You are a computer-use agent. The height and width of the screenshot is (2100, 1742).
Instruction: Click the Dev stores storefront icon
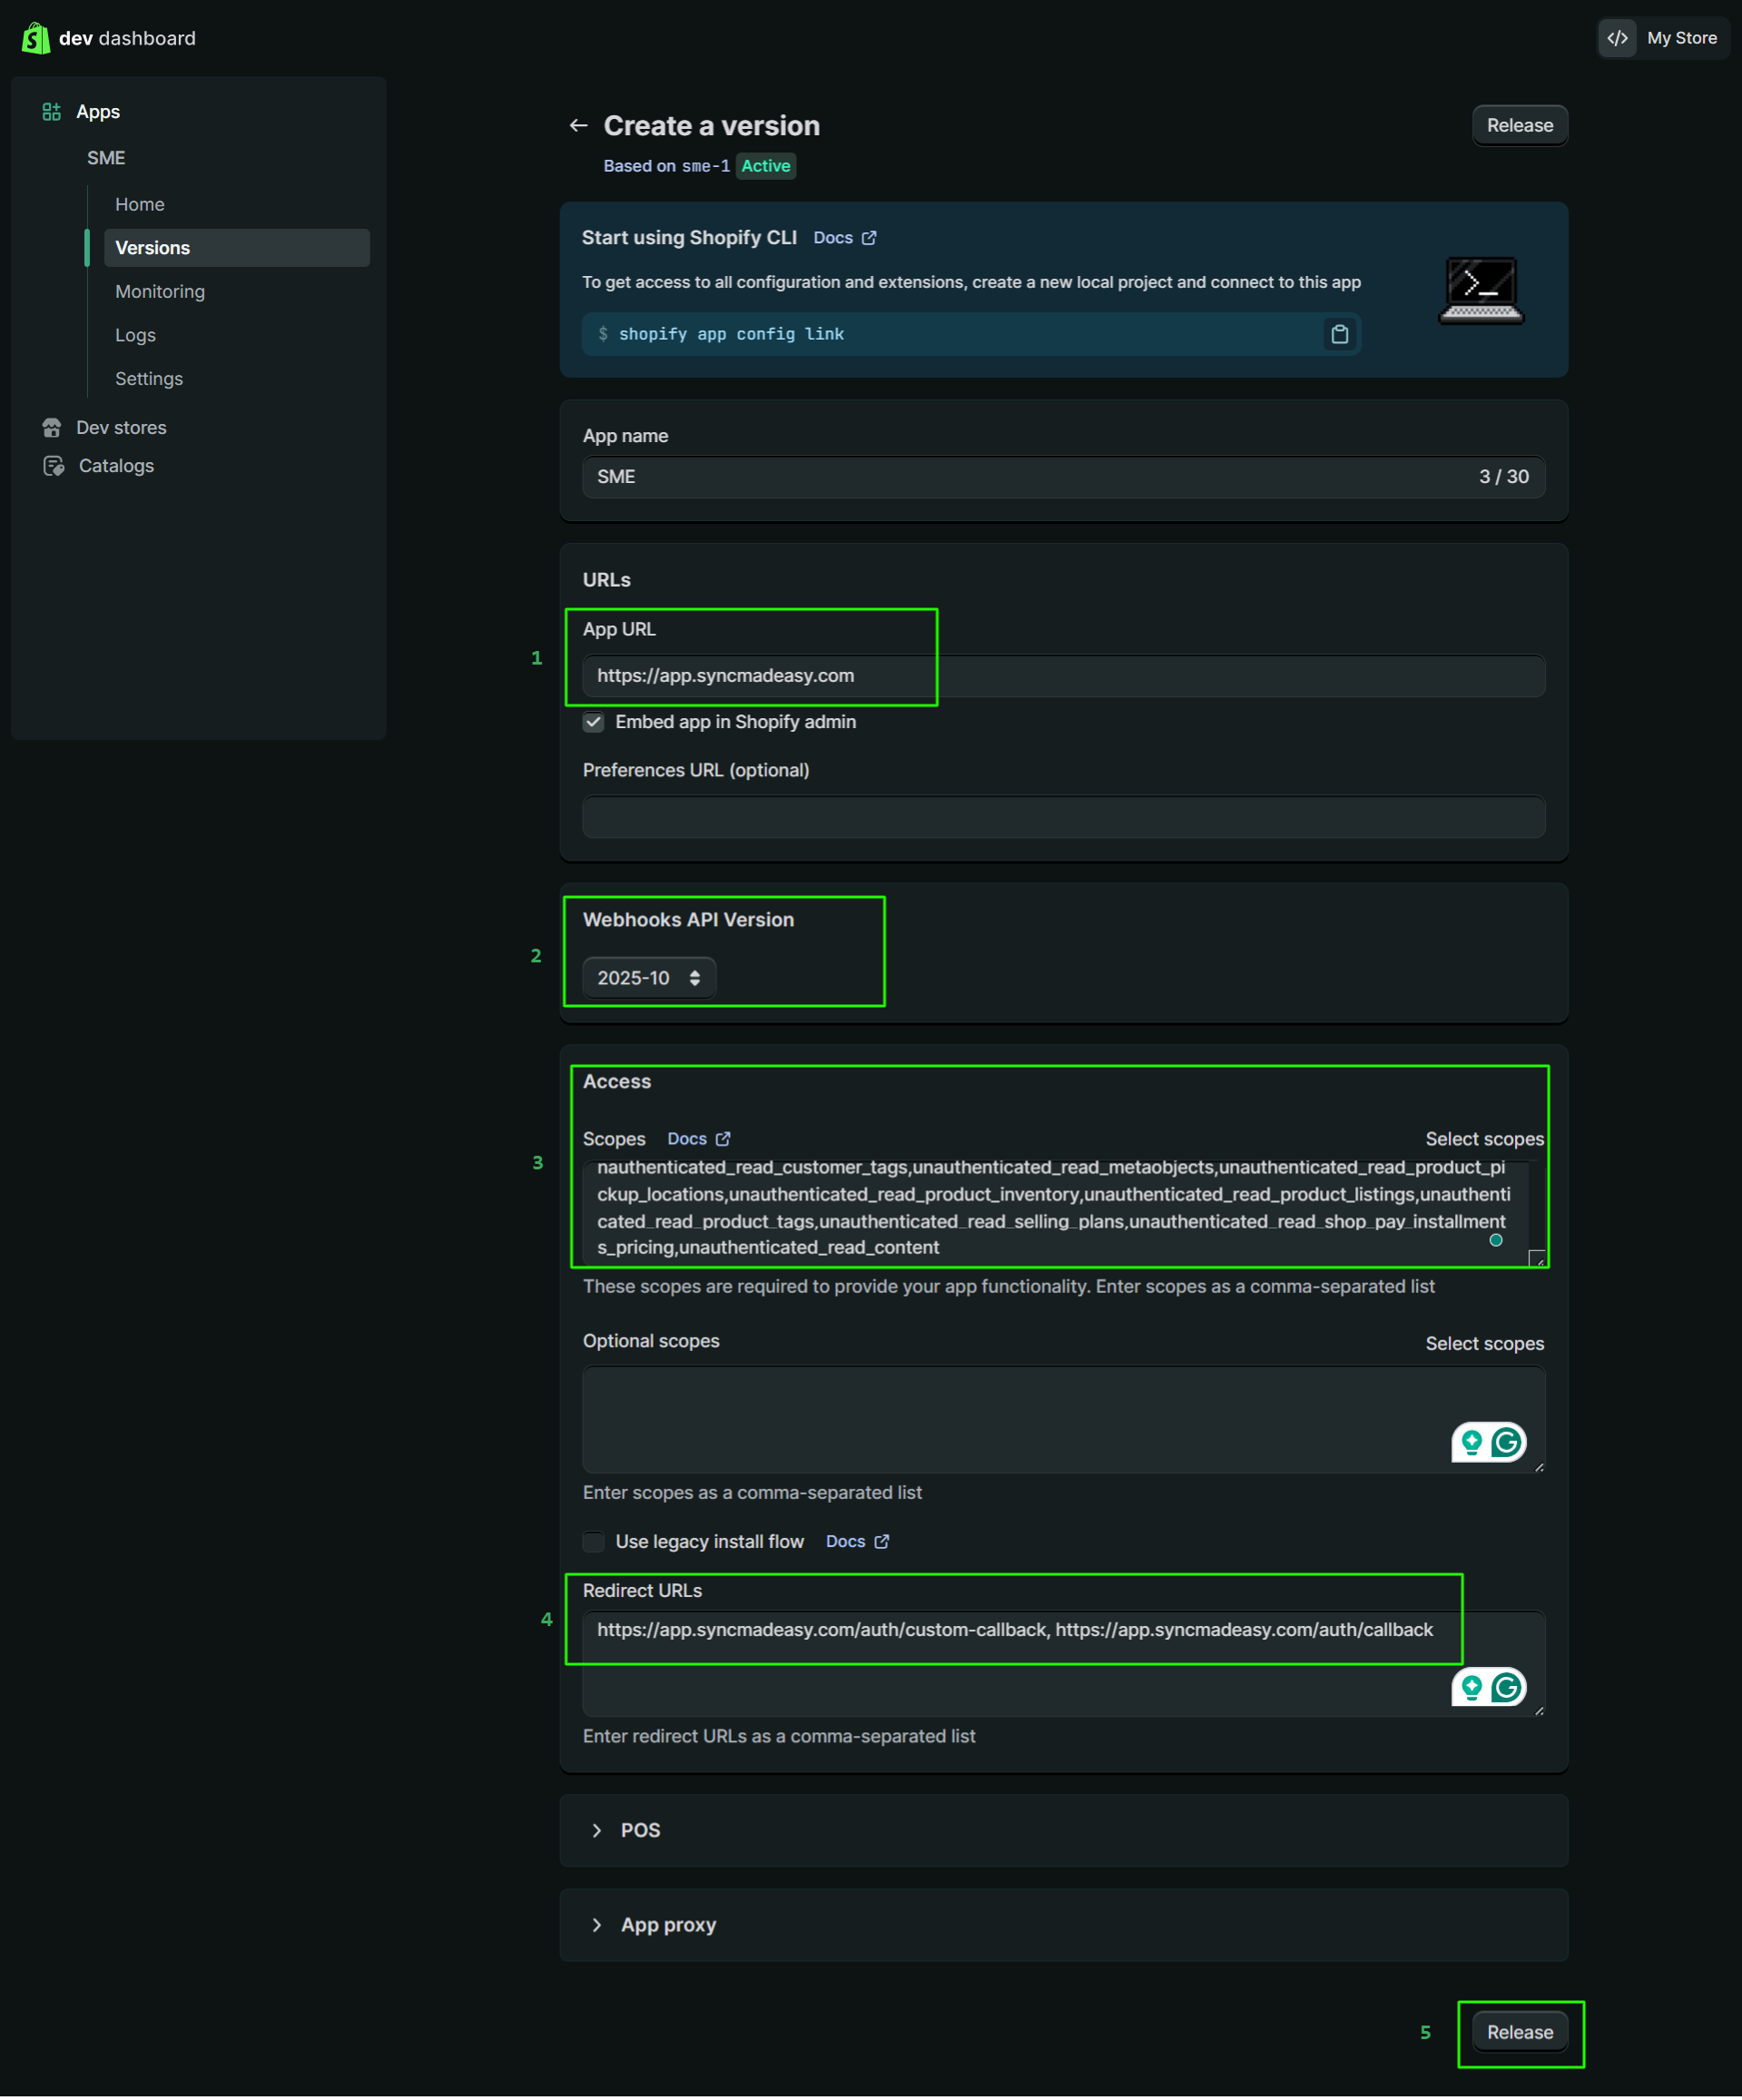pos(52,428)
